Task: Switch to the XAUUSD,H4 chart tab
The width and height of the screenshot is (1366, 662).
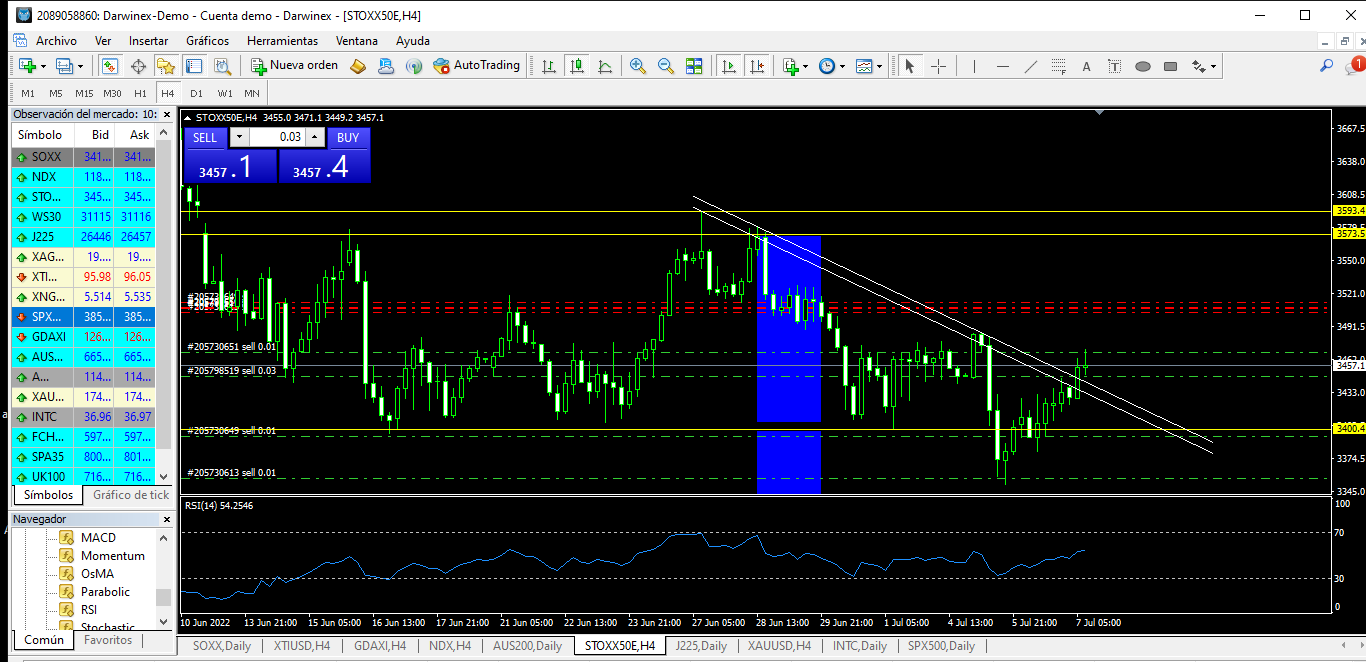Action: [x=779, y=646]
